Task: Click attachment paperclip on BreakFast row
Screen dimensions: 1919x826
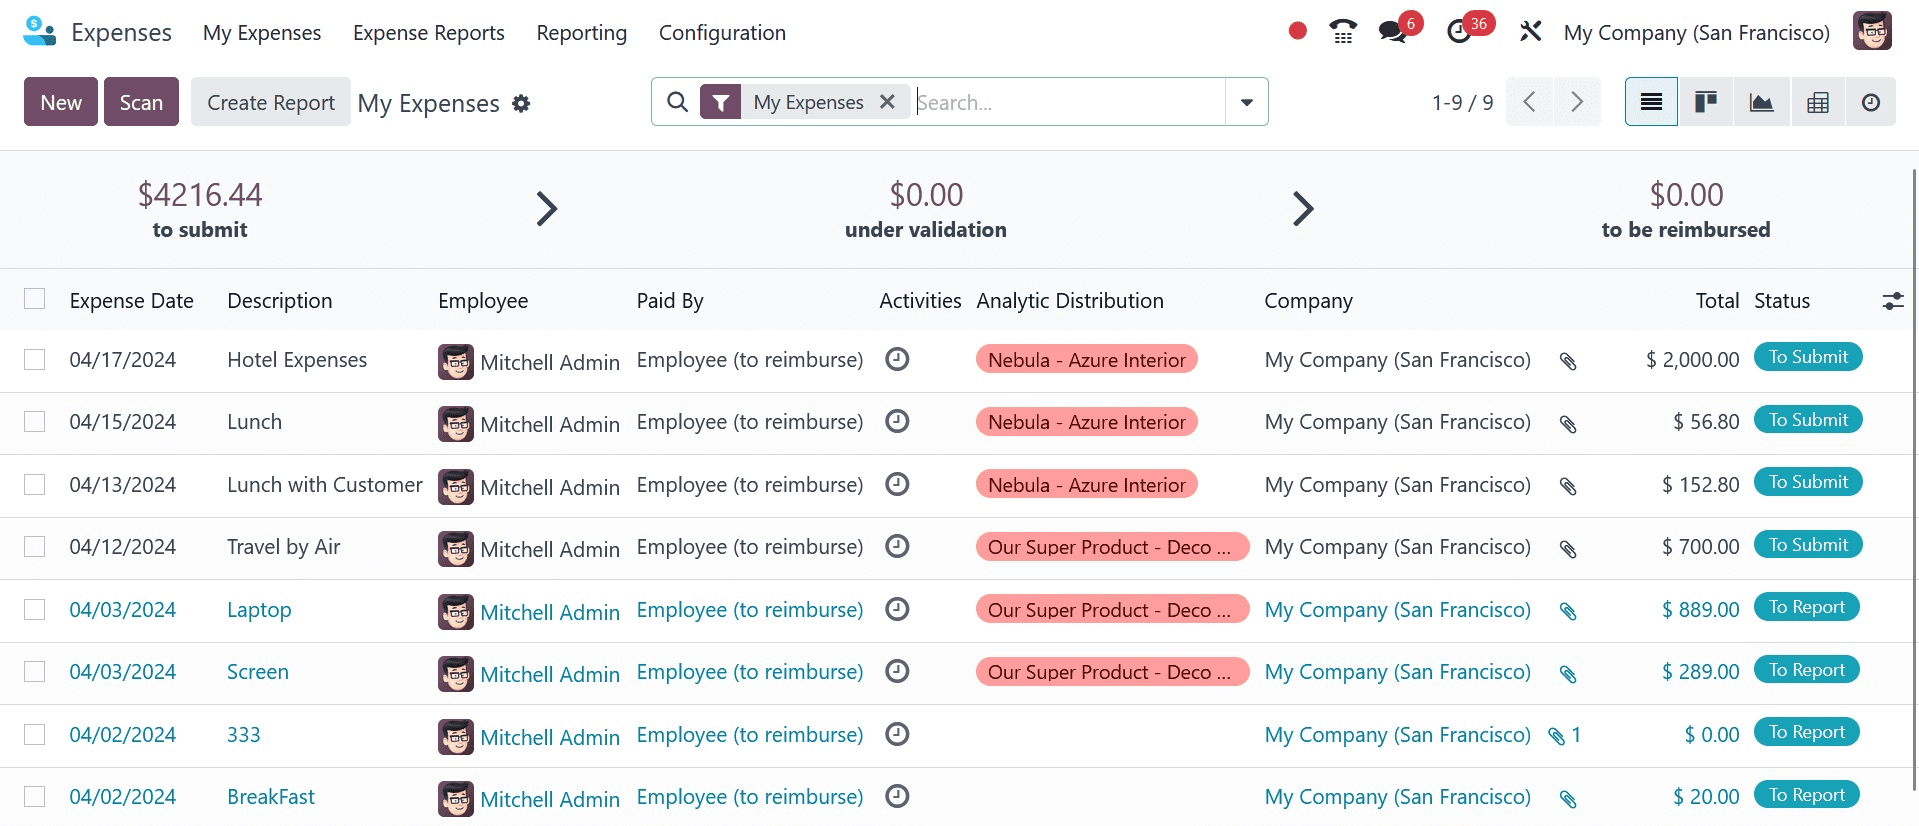Action: tap(1568, 799)
